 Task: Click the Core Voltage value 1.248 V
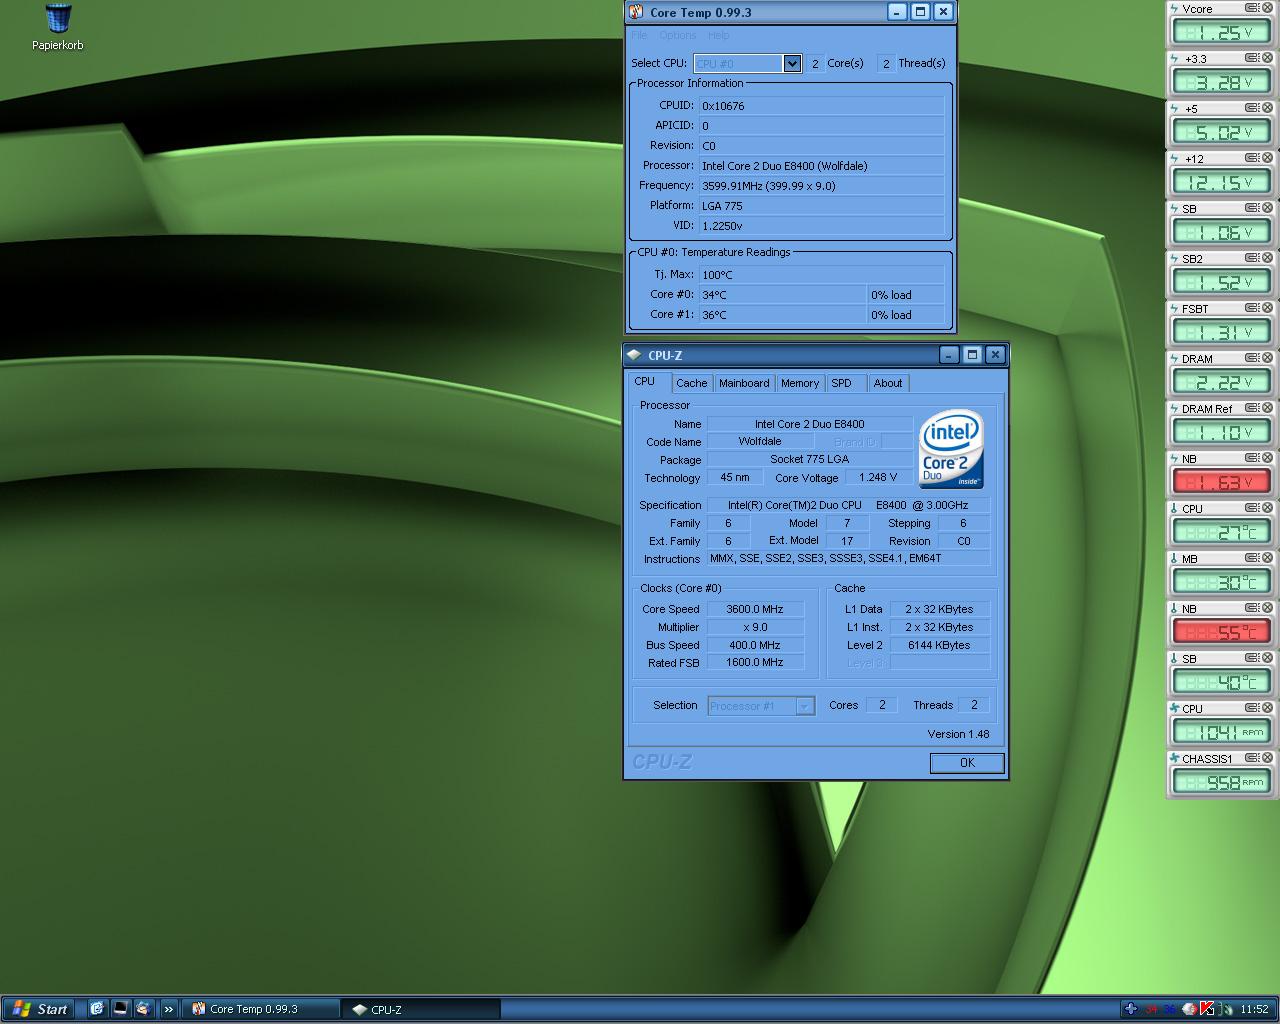[878, 477]
